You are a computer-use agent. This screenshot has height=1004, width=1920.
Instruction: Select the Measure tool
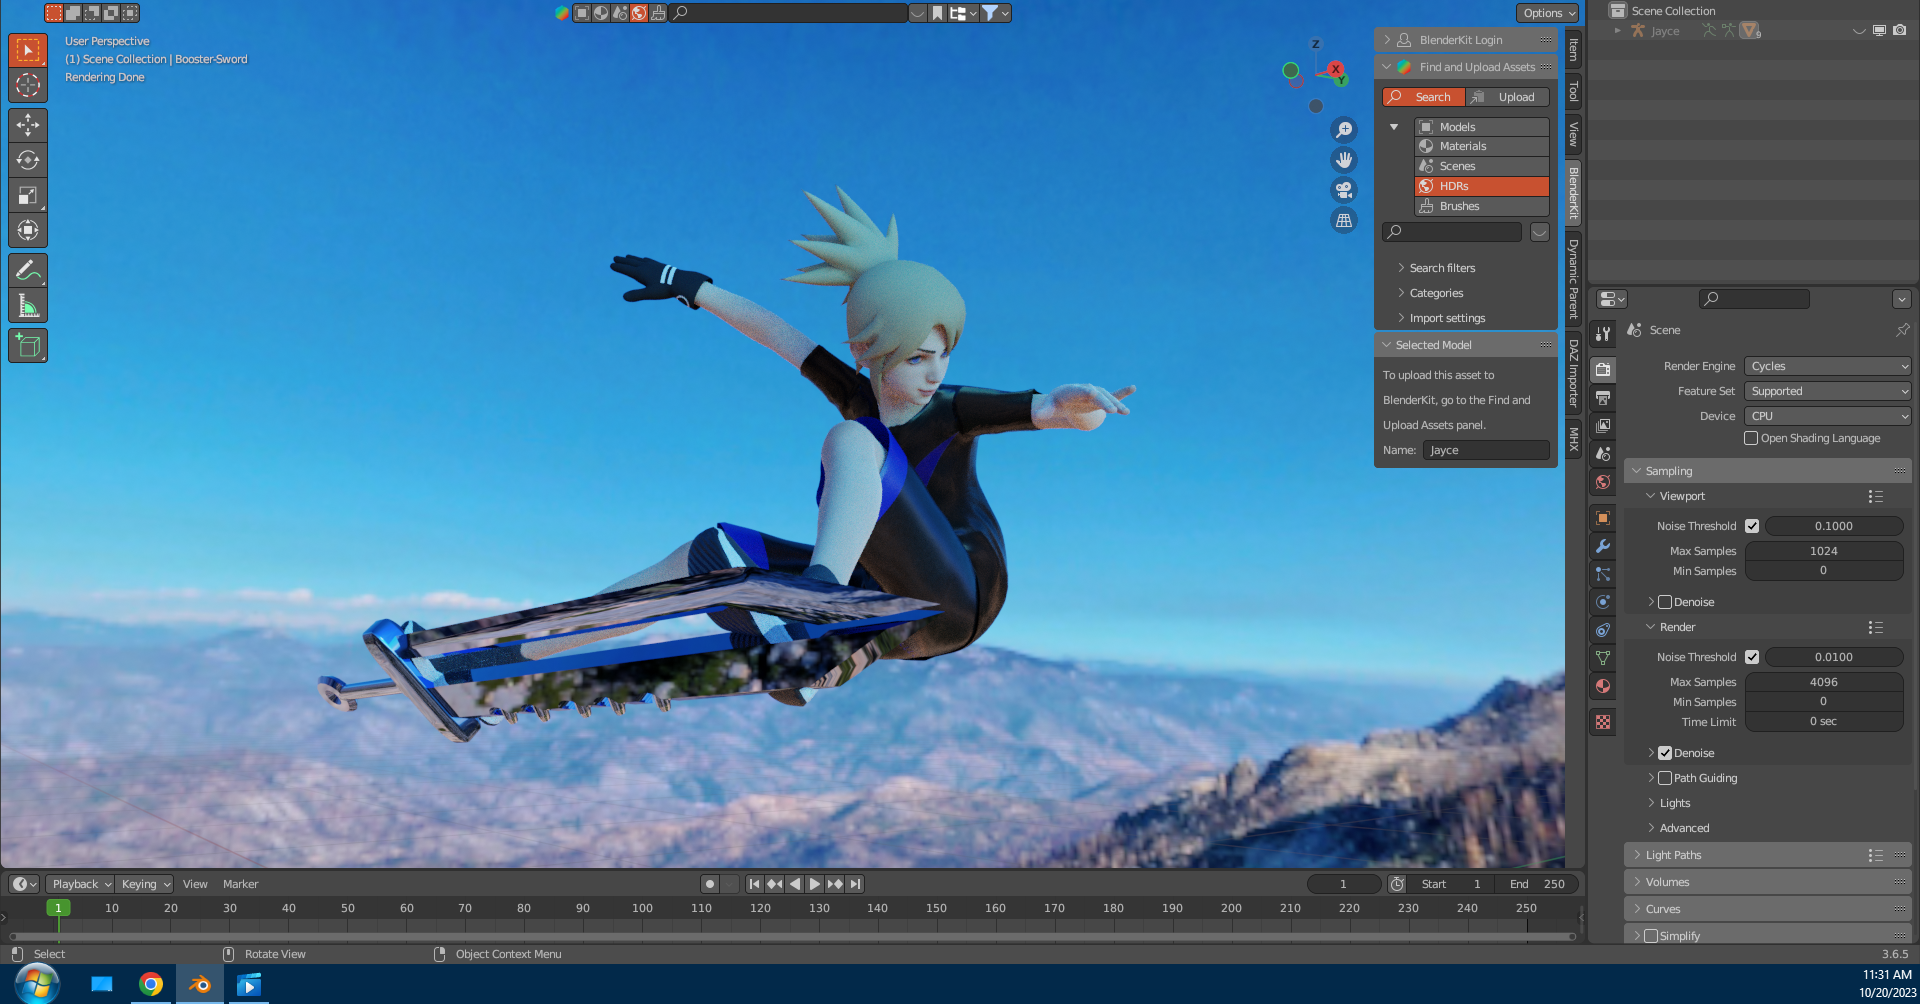pos(28,305)
